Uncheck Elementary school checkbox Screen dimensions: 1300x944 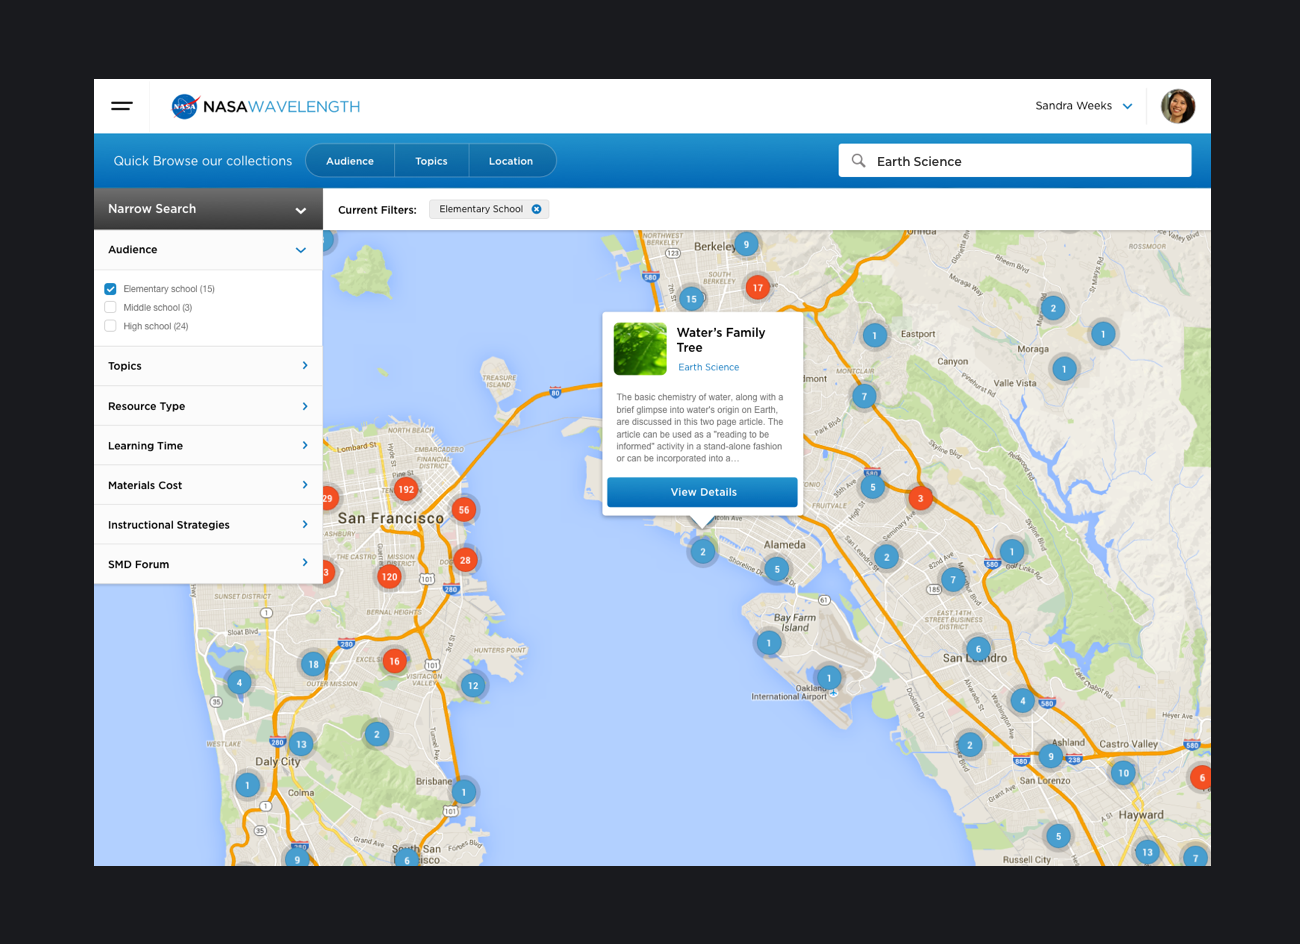(x=110, y=289)
